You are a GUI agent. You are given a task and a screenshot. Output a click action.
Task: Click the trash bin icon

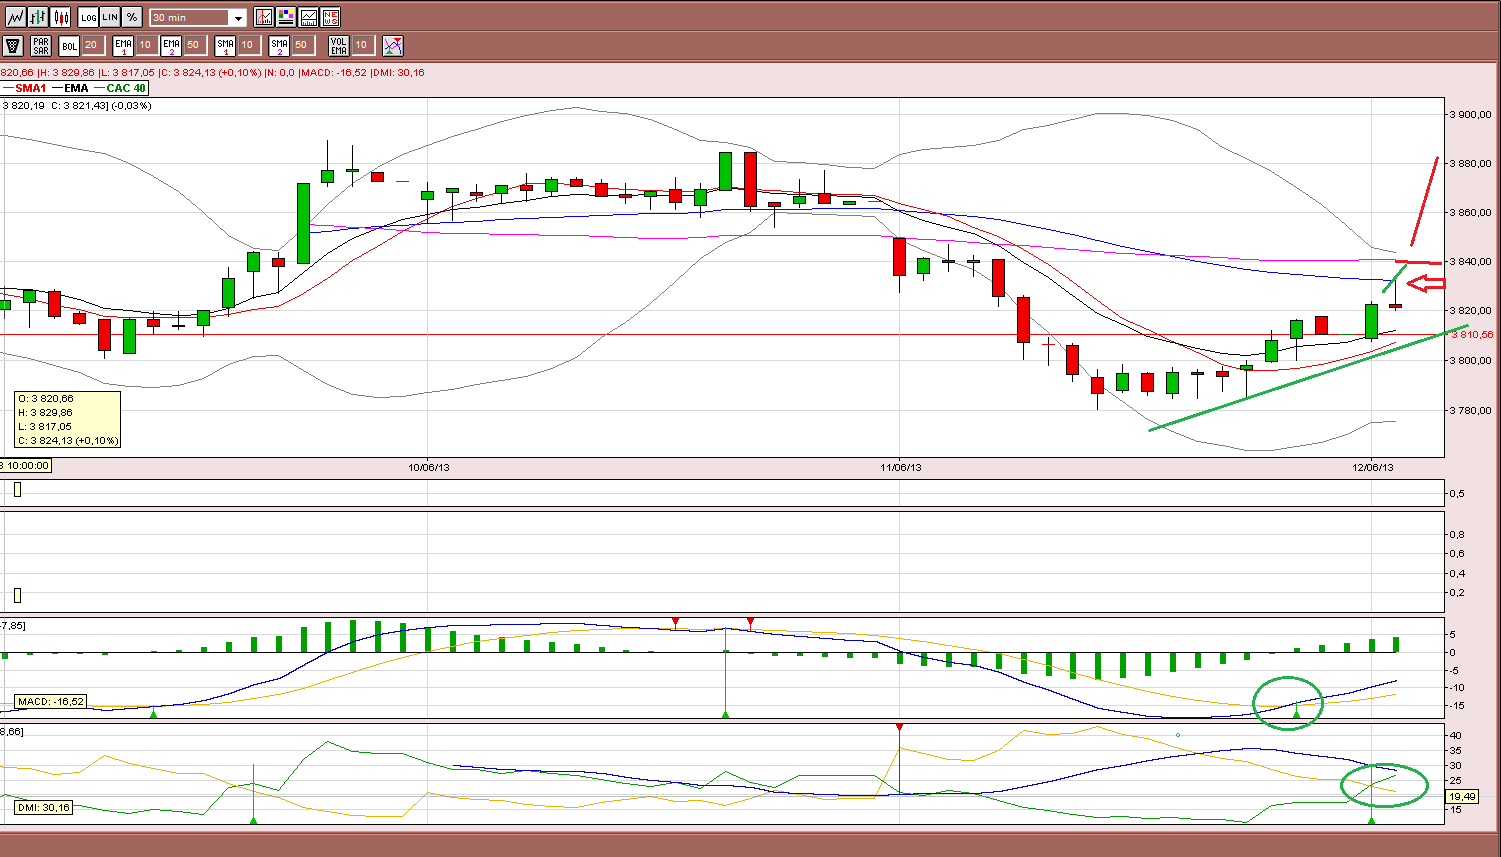click(13, 45)
